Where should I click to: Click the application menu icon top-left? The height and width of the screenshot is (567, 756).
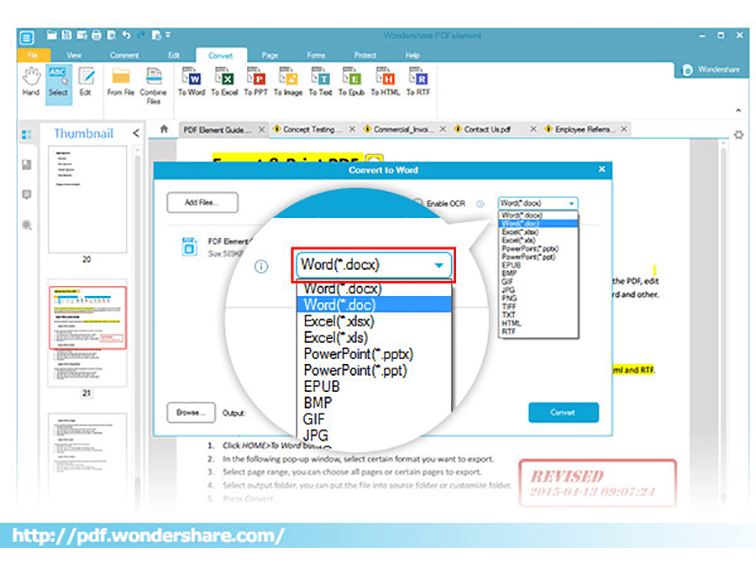27,37
